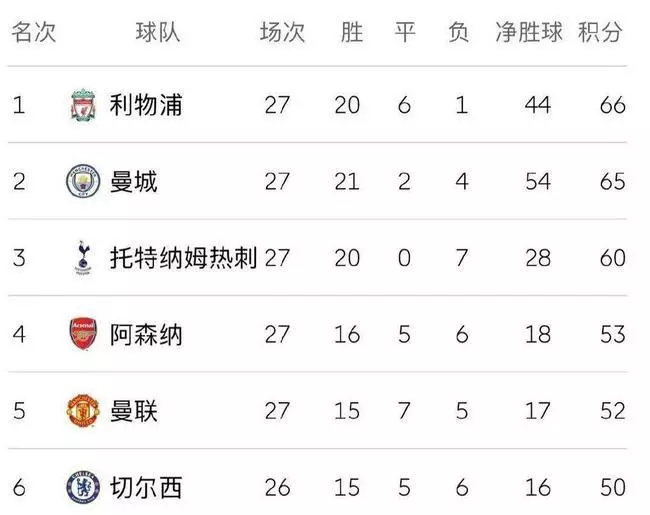650x515 pixels.
Task: Click the Manchester City club crest
Action: coord(83,181)
